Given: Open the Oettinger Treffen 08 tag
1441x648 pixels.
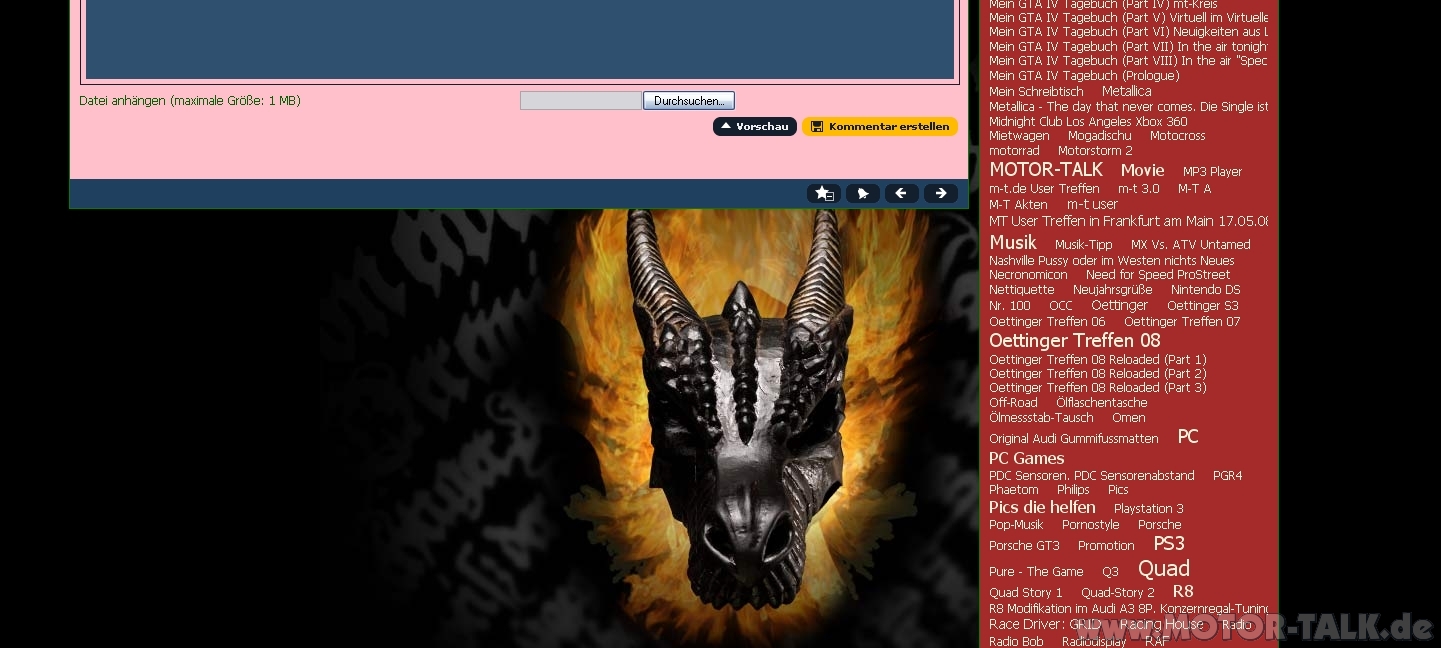Looking at the screenshot, I should (1075, 341).
